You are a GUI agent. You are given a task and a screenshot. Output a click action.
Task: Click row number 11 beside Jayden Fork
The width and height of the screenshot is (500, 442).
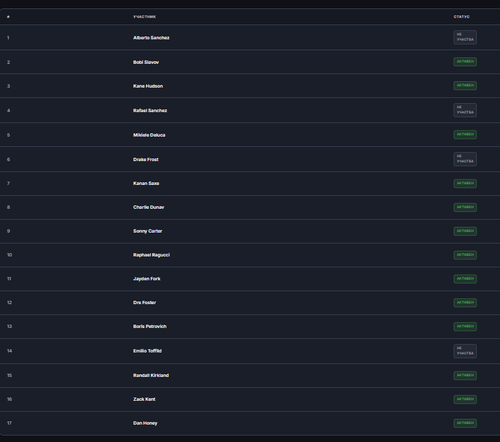point(9,279)
